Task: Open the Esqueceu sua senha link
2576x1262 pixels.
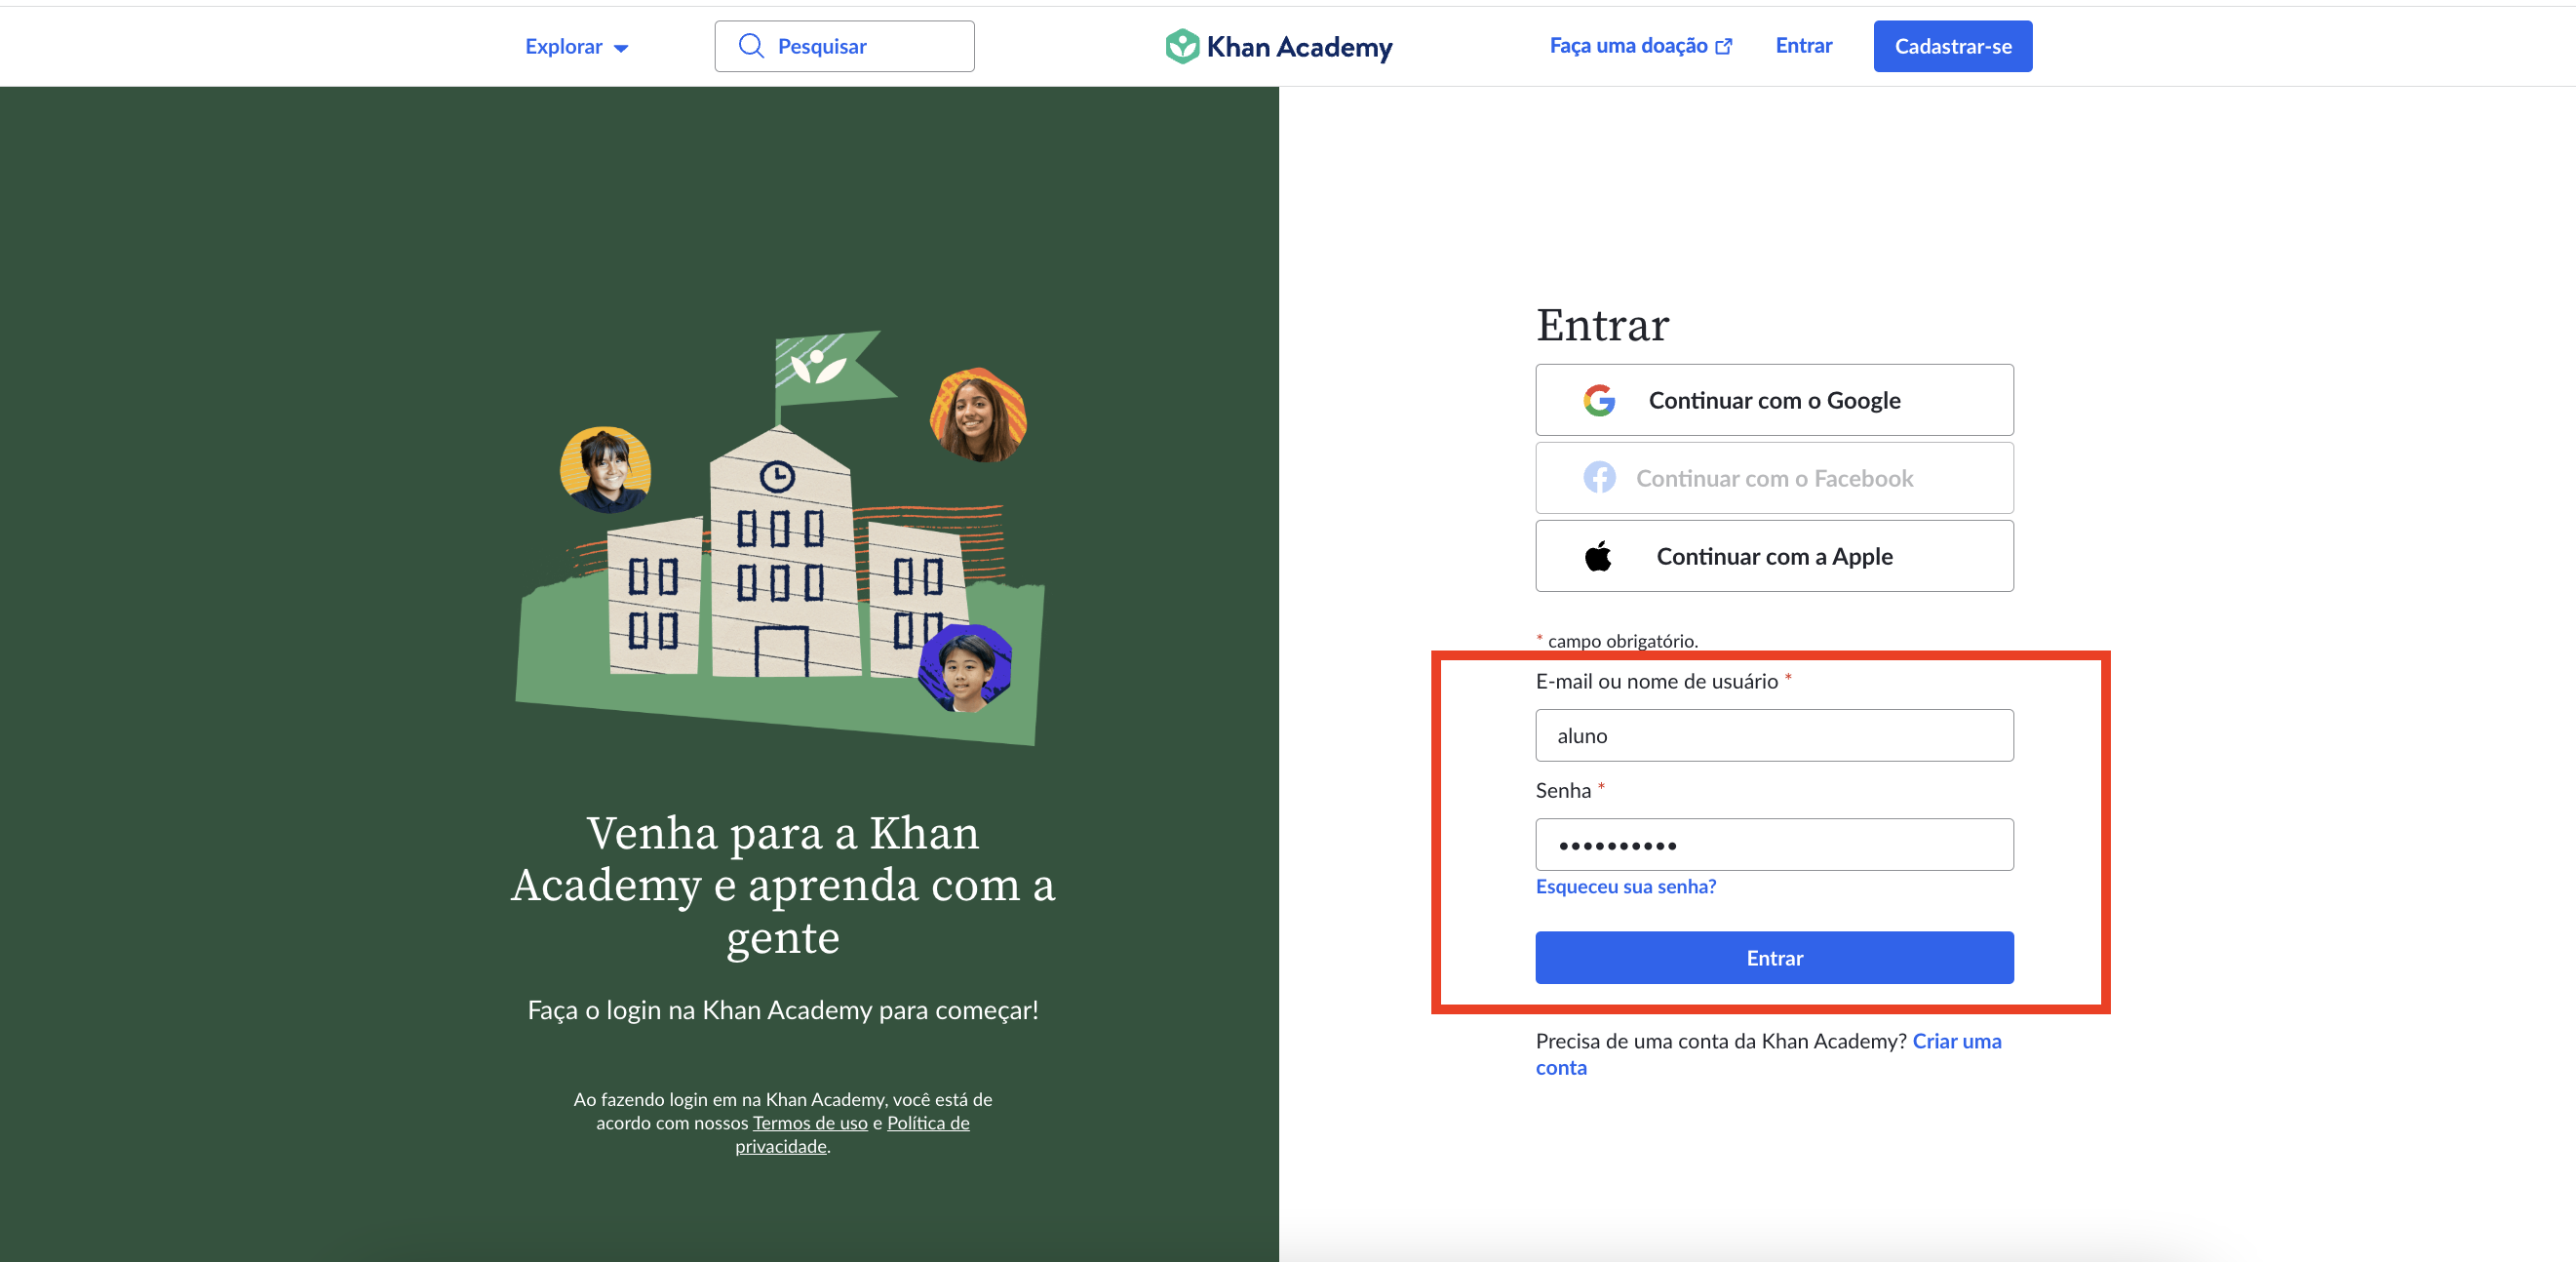Action: 1625,887
